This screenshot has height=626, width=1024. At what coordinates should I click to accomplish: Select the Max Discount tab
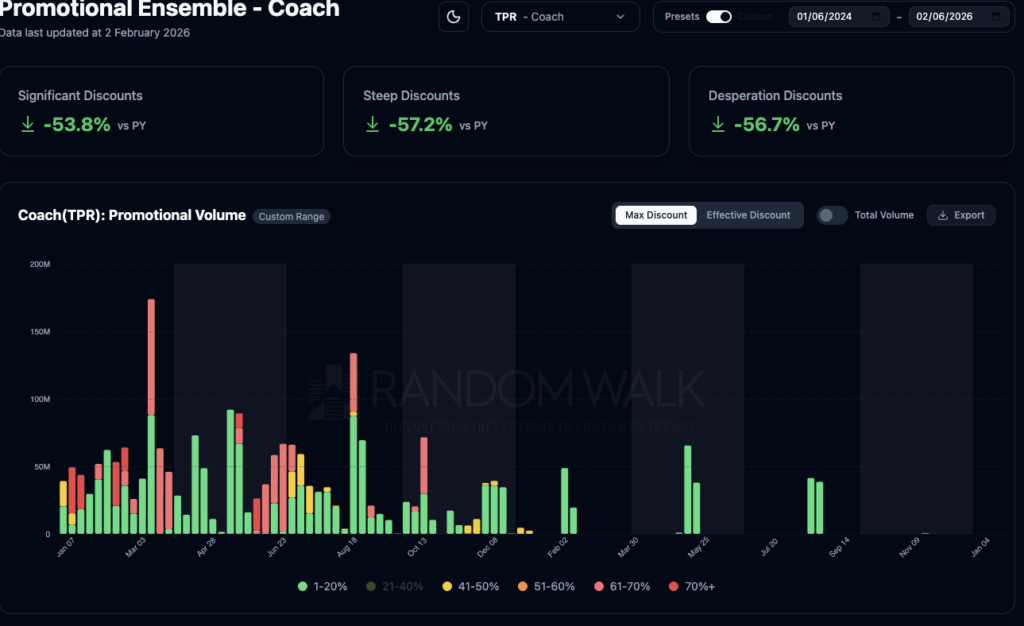pyautogui.click(x=656, y=215)
